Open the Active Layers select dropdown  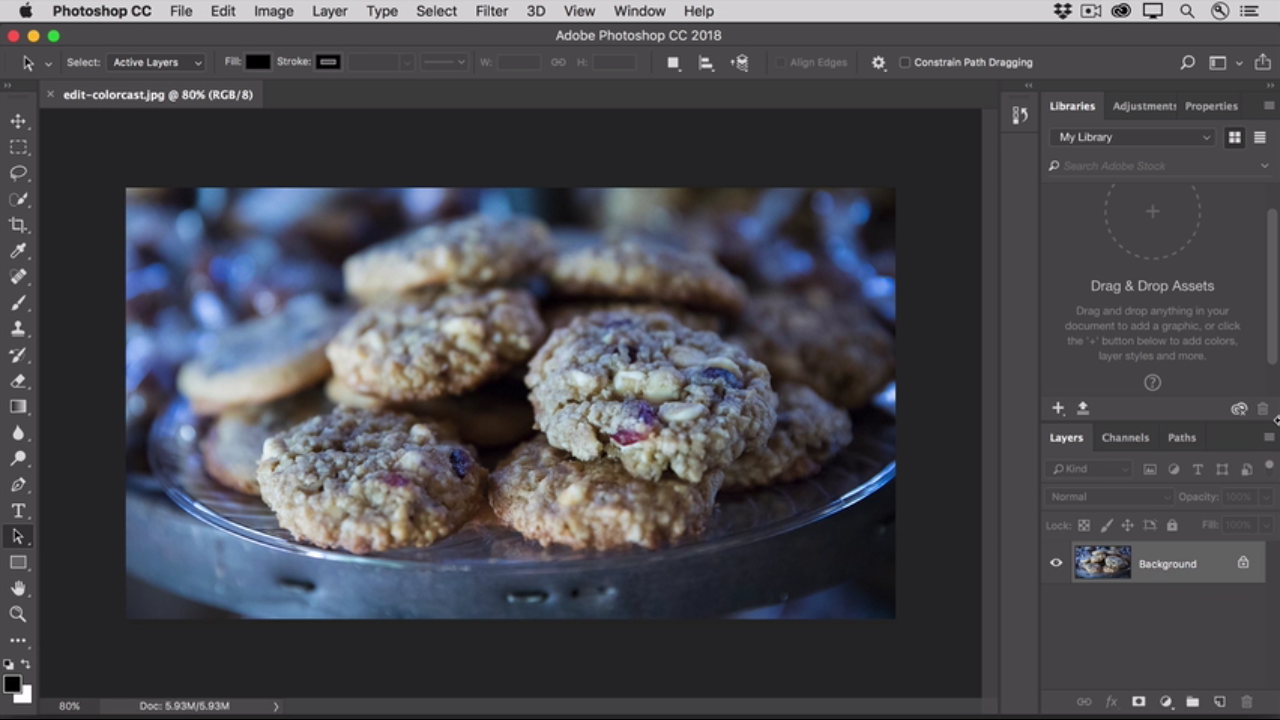(x=156, y=62)
